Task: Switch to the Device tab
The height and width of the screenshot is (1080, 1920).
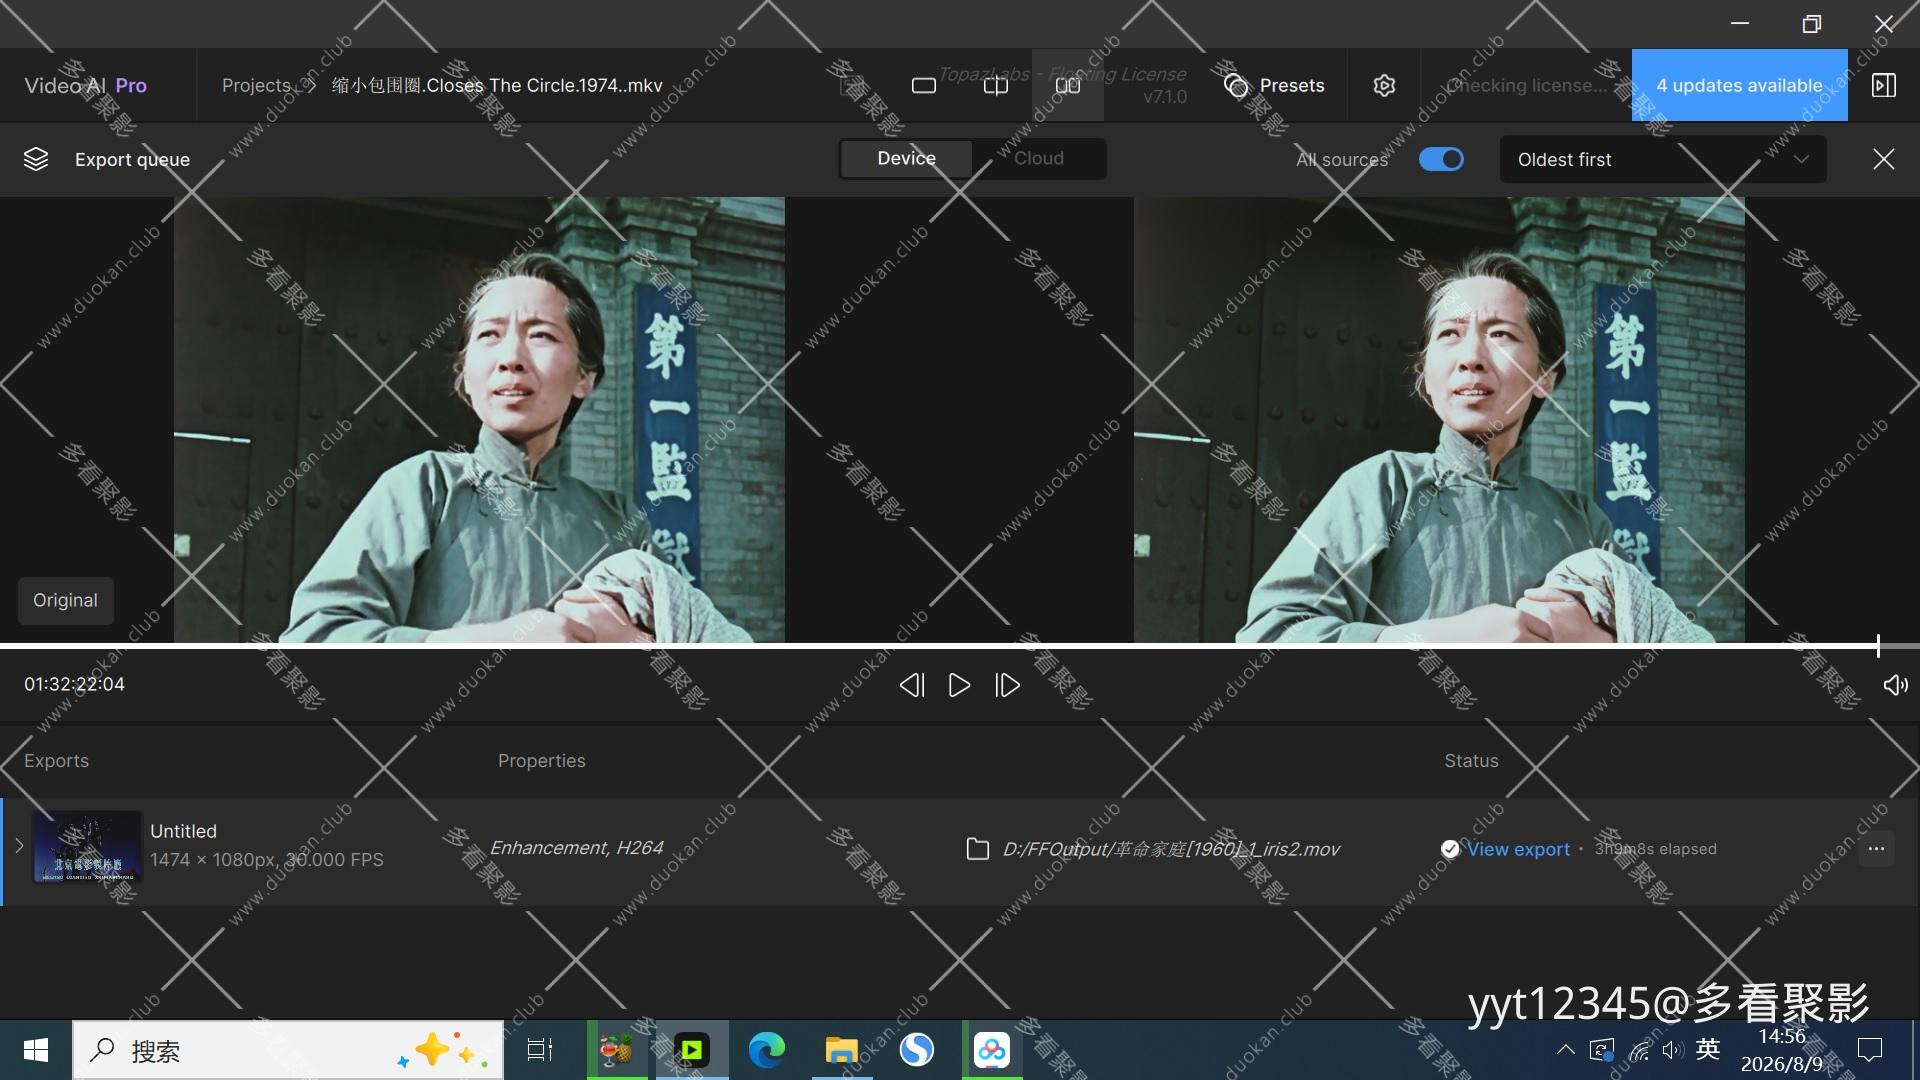Action: pyautogui.click(x=906, y=159)
